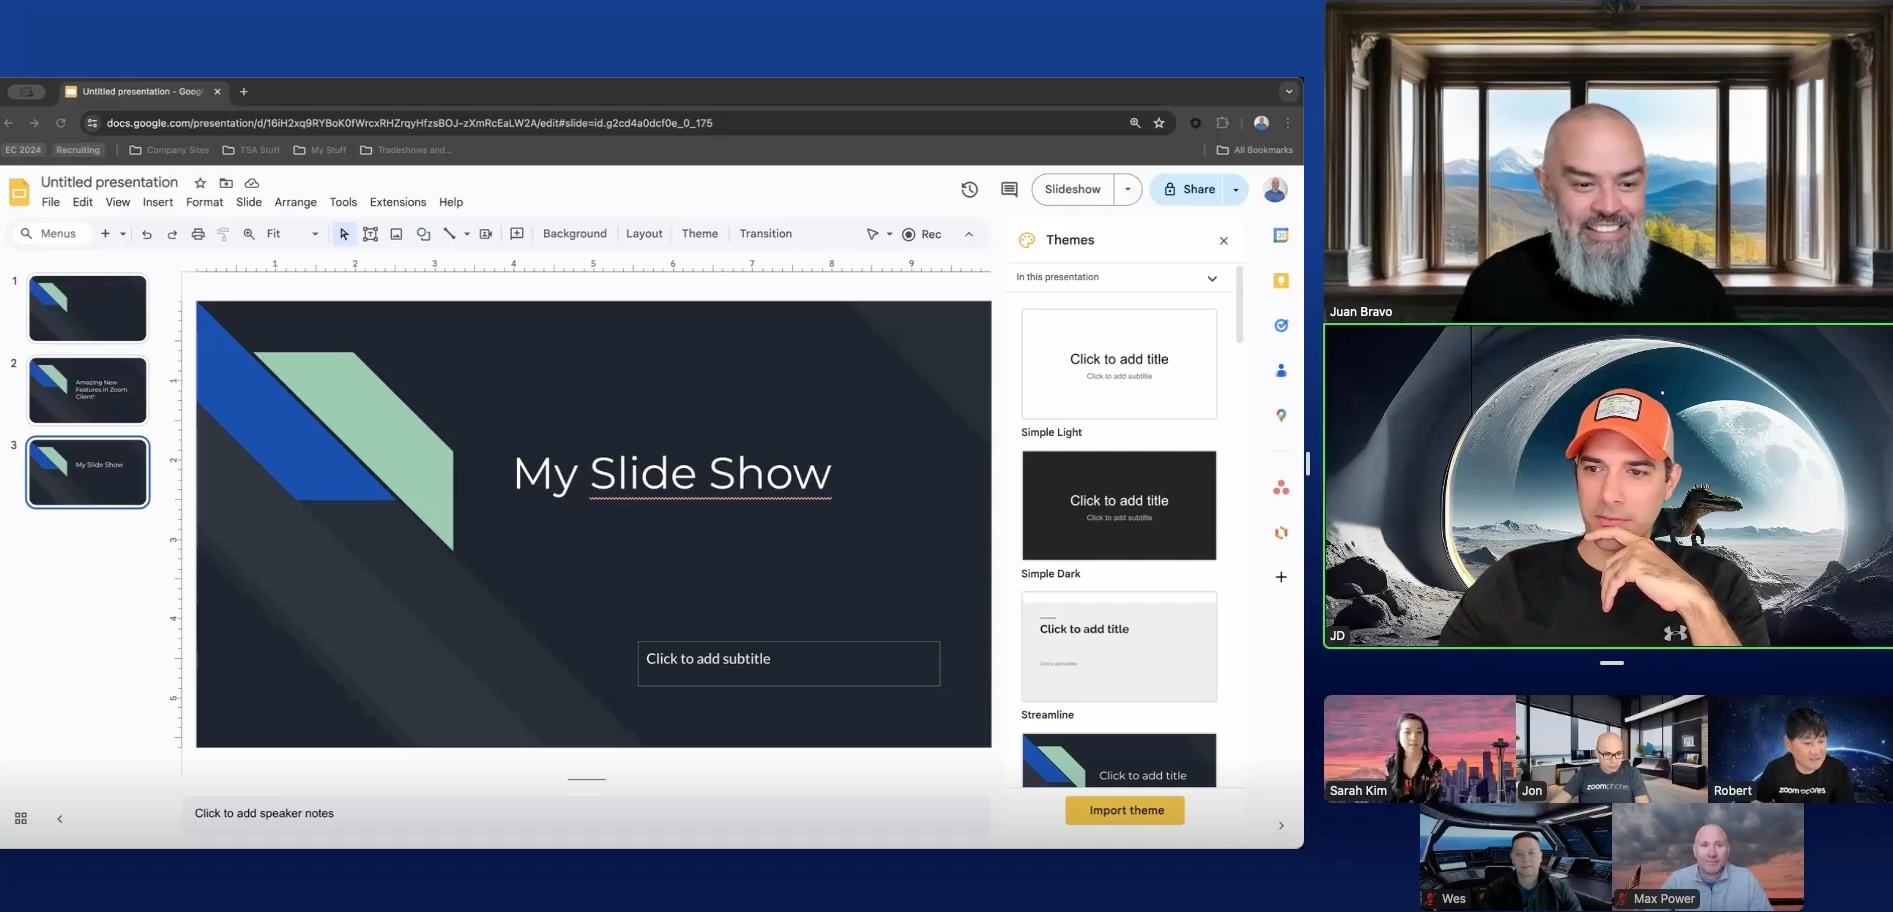Screen dimensions: 1893x912
Task: Click the Layout toolbar button
Action: pyautogui.click(x=644, y=234)
